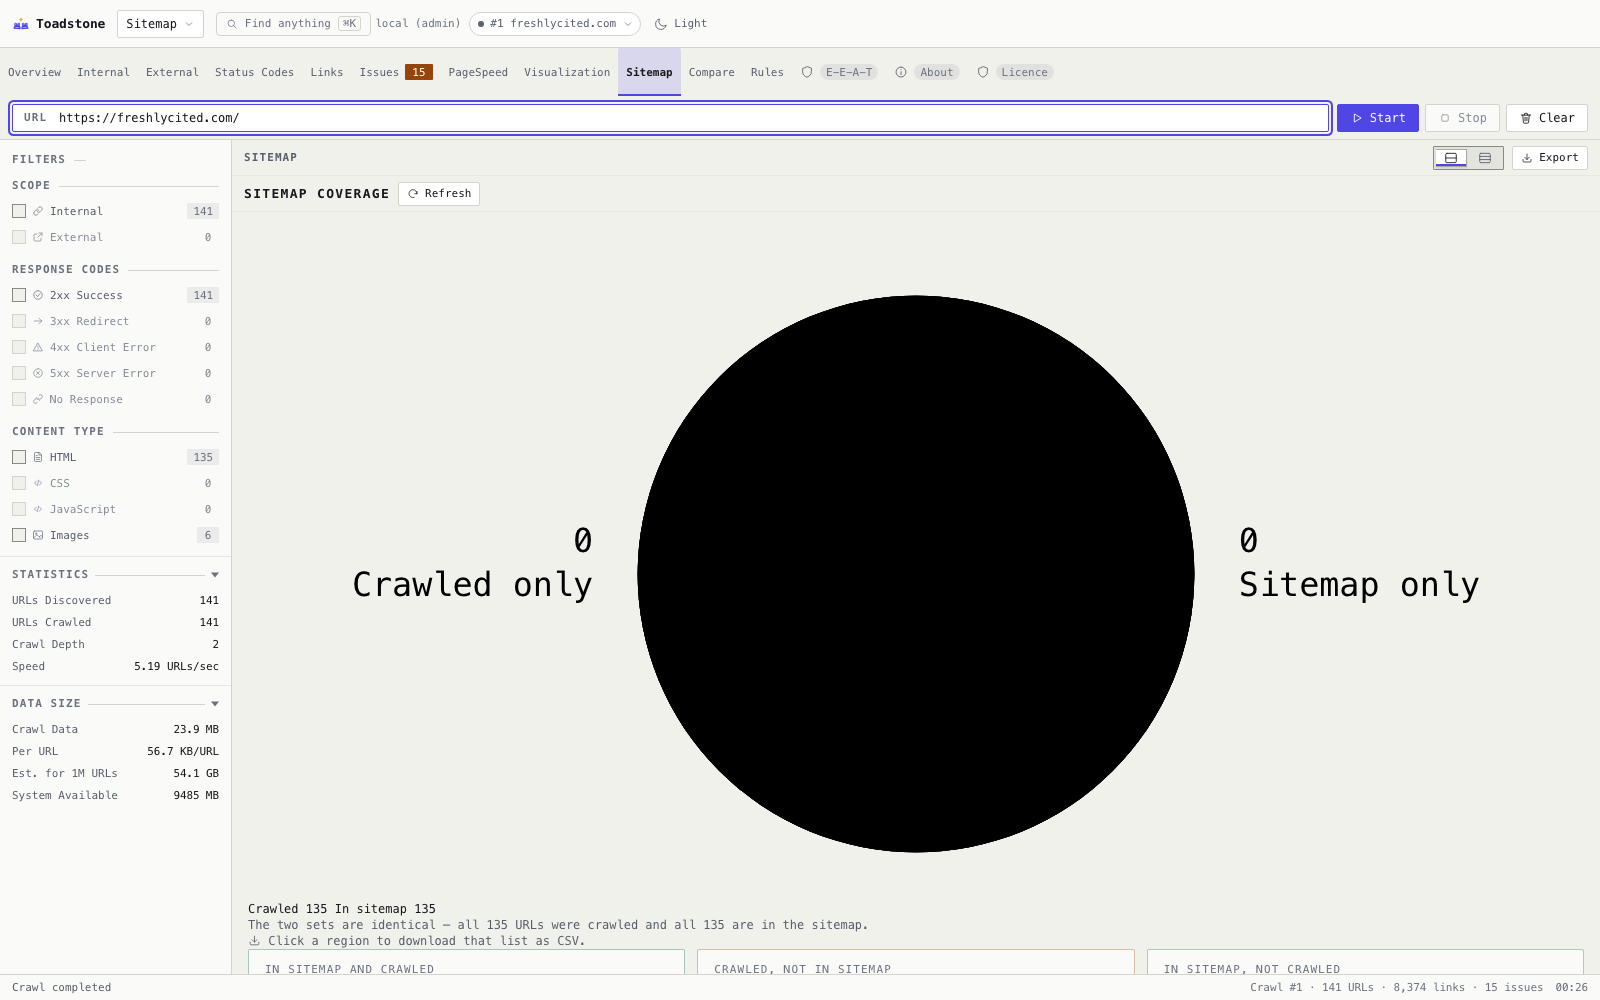Click the Toadstone logo icon
Image resolution: width=1600 pixels, height=1000 pixels.
coord(21,24)
